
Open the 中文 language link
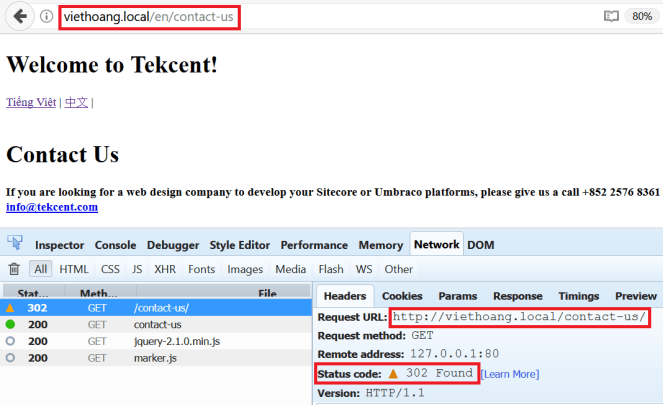point(76,102)
